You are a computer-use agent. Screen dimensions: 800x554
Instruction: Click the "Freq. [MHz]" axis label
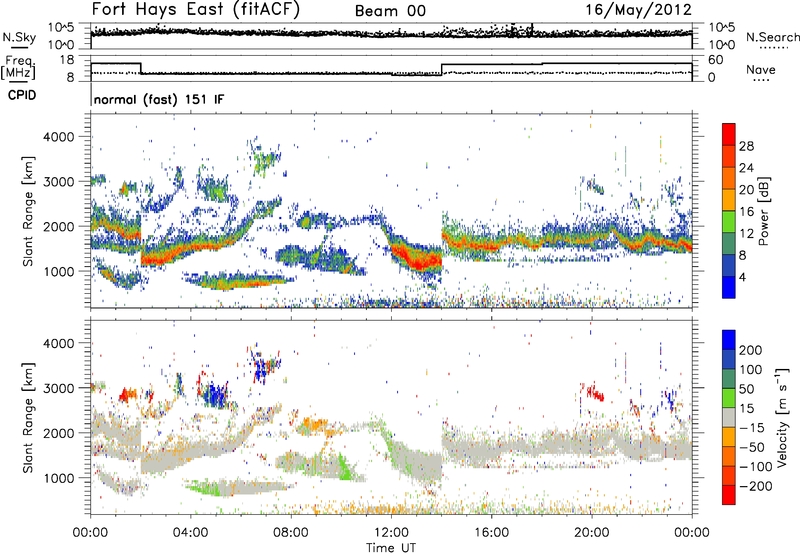[x=18, y=67]
